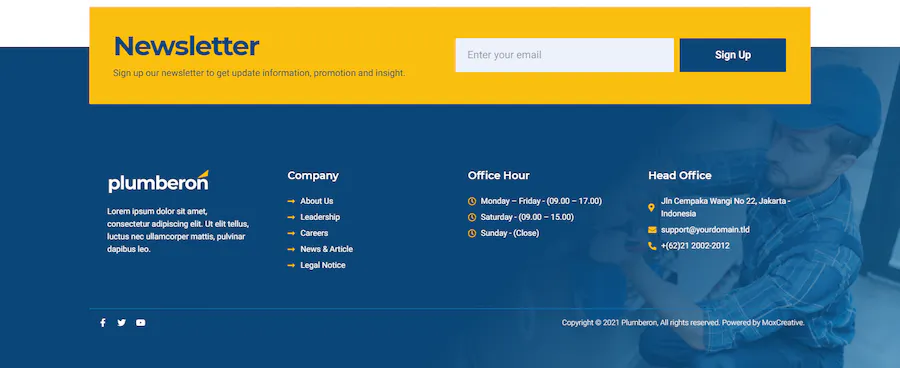Click the arrow icon beside About Us
900x368 pixels.
[291, 202]
